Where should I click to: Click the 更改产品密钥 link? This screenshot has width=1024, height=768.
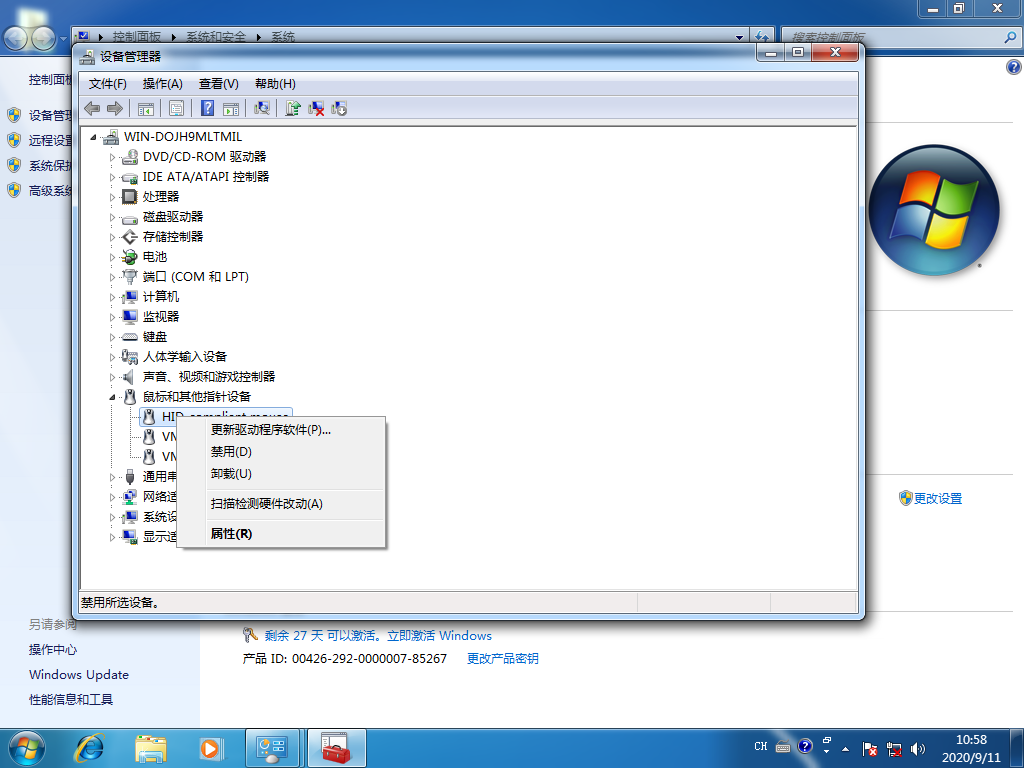point(502,658)
